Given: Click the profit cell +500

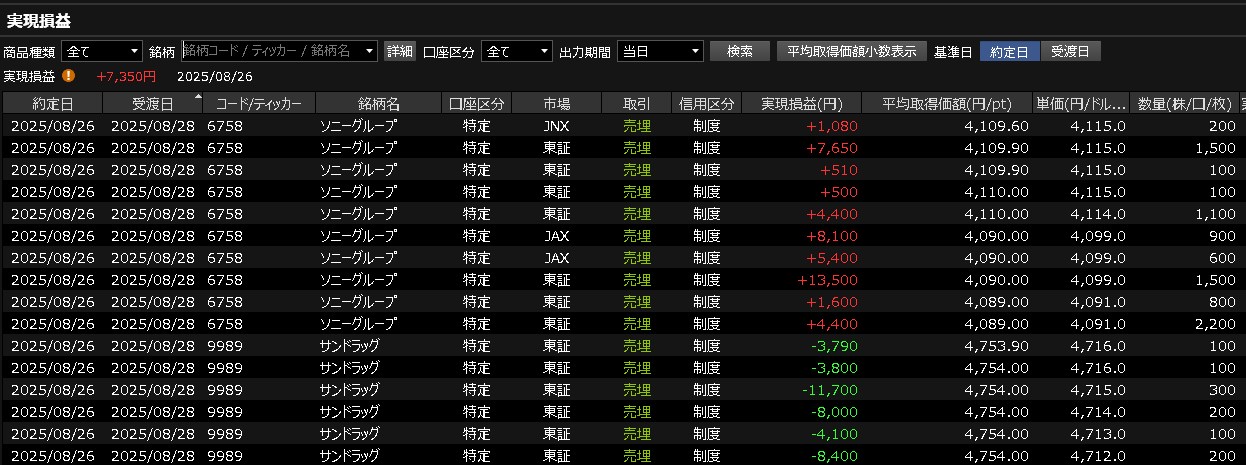Looking at the screenshot, I should tap(838, 191).
